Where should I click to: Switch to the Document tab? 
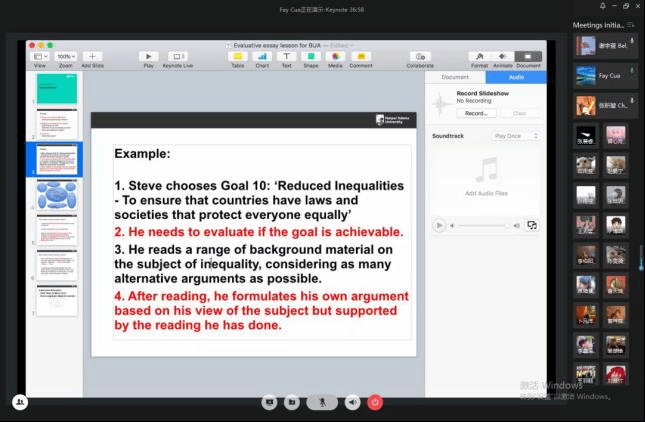455,77
